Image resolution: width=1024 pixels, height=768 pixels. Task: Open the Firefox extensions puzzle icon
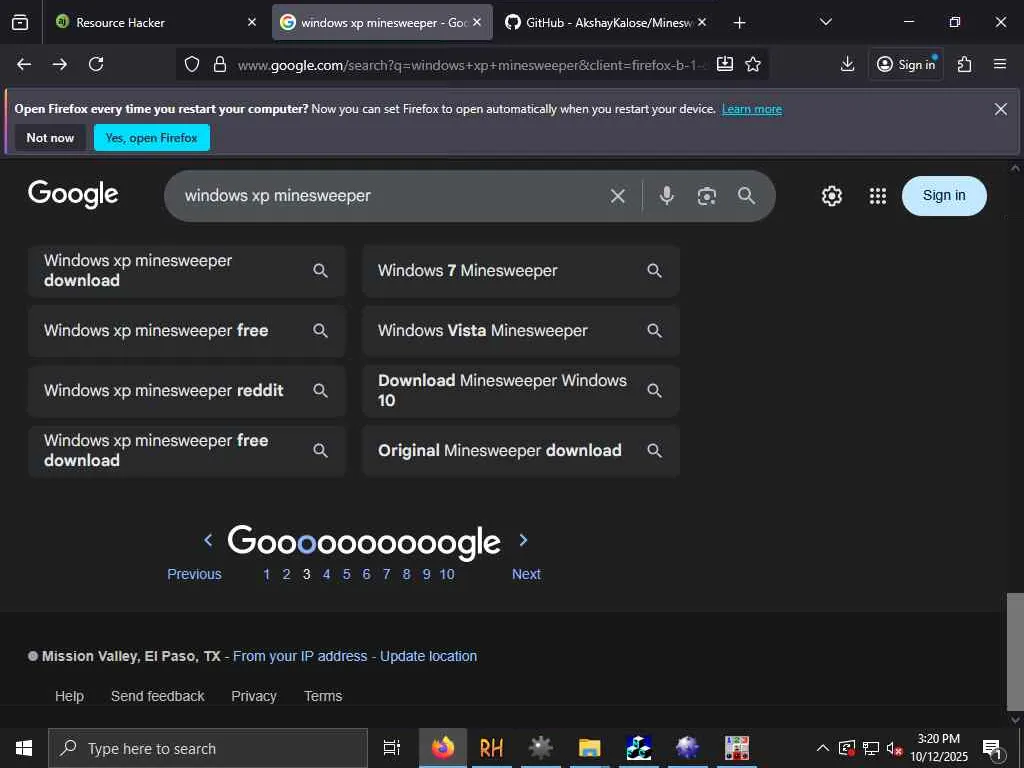click(x=965, y=64)
